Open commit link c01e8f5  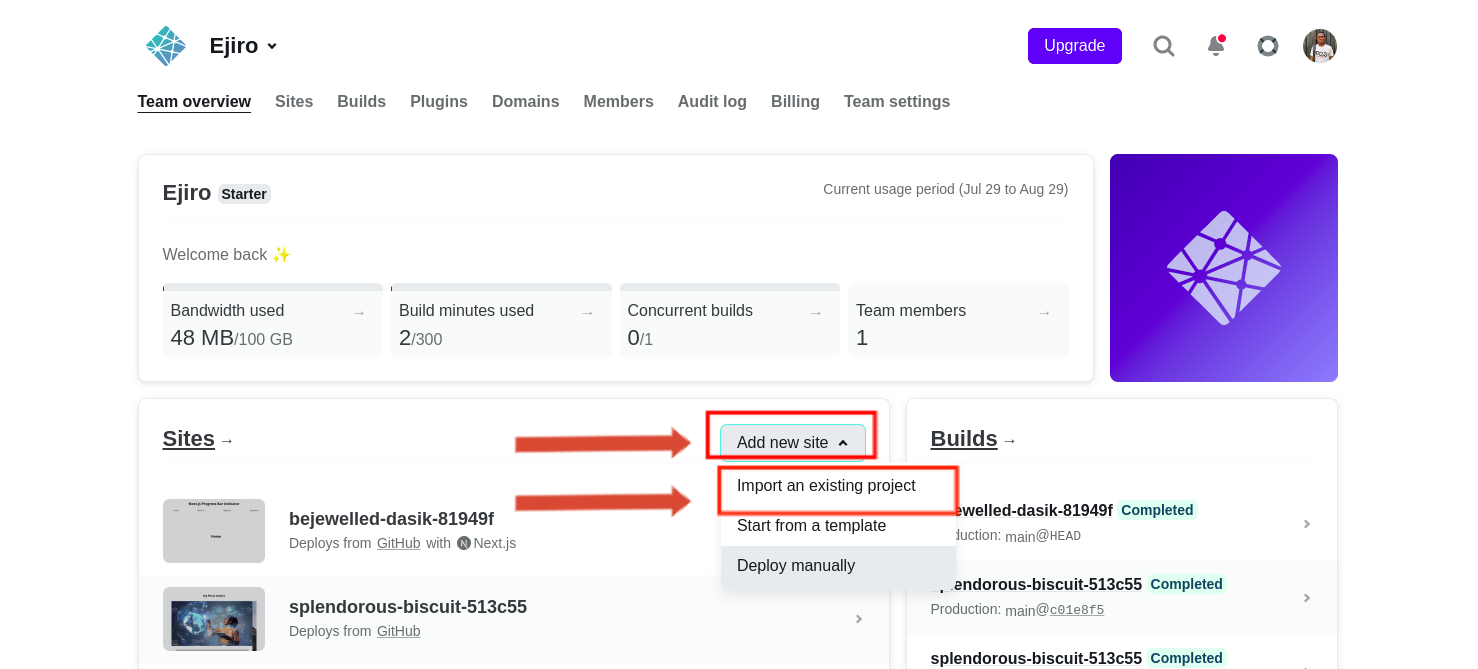[x=1075, y=610]
